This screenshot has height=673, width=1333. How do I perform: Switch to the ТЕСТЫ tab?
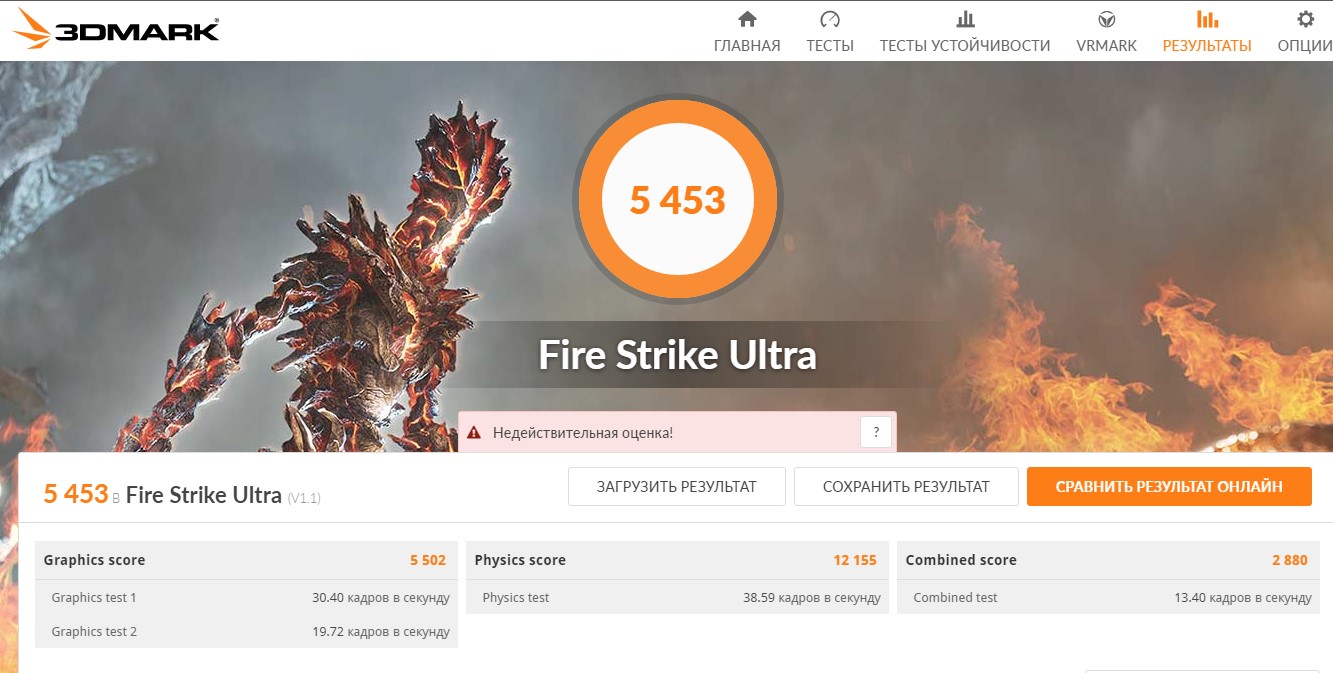coord(830,45)
